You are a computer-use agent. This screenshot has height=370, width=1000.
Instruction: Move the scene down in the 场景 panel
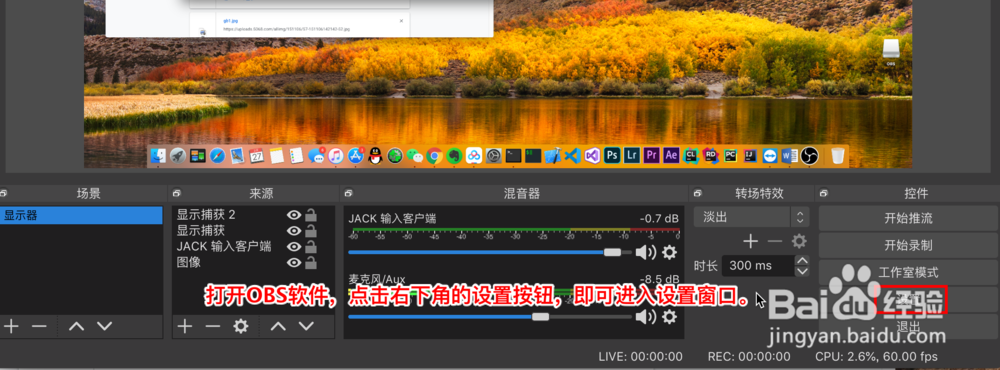click(105, 327)
